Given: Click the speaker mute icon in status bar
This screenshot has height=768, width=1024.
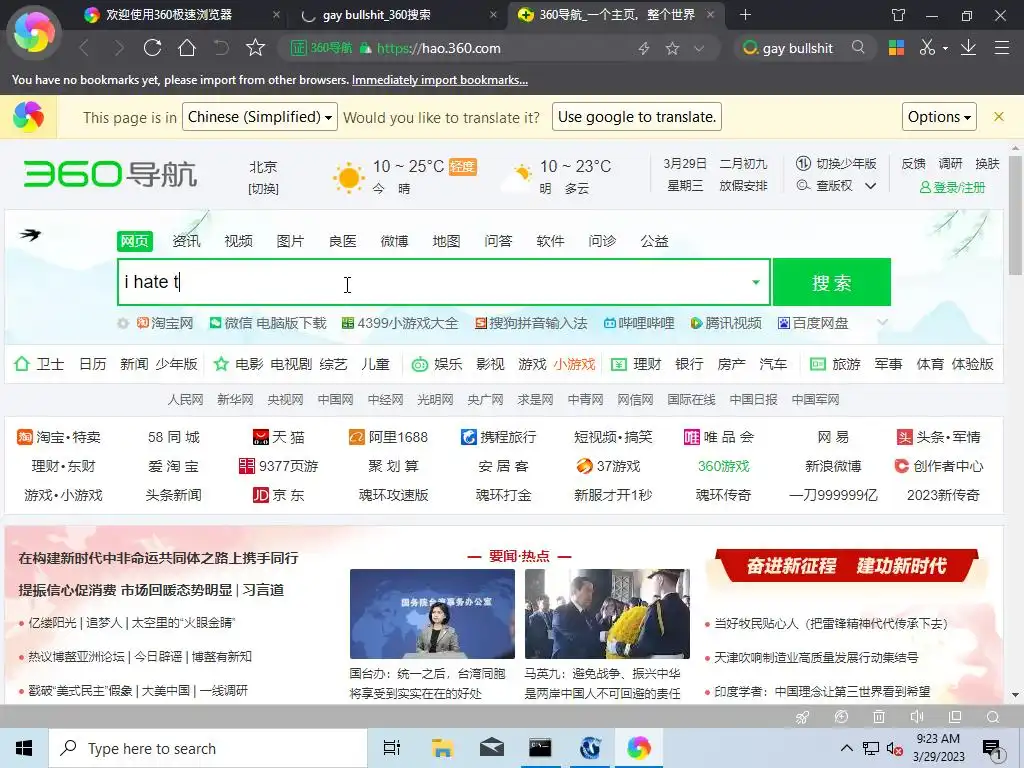Looking at the screenshot, I should 917,717.
